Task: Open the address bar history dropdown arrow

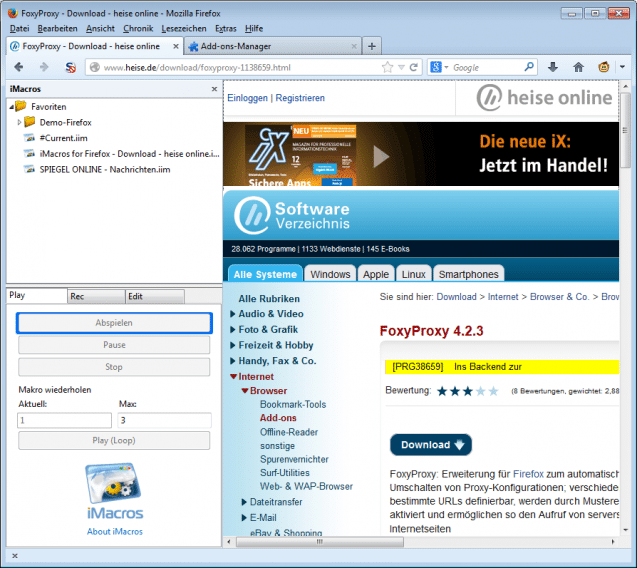Action: (401, 67)
